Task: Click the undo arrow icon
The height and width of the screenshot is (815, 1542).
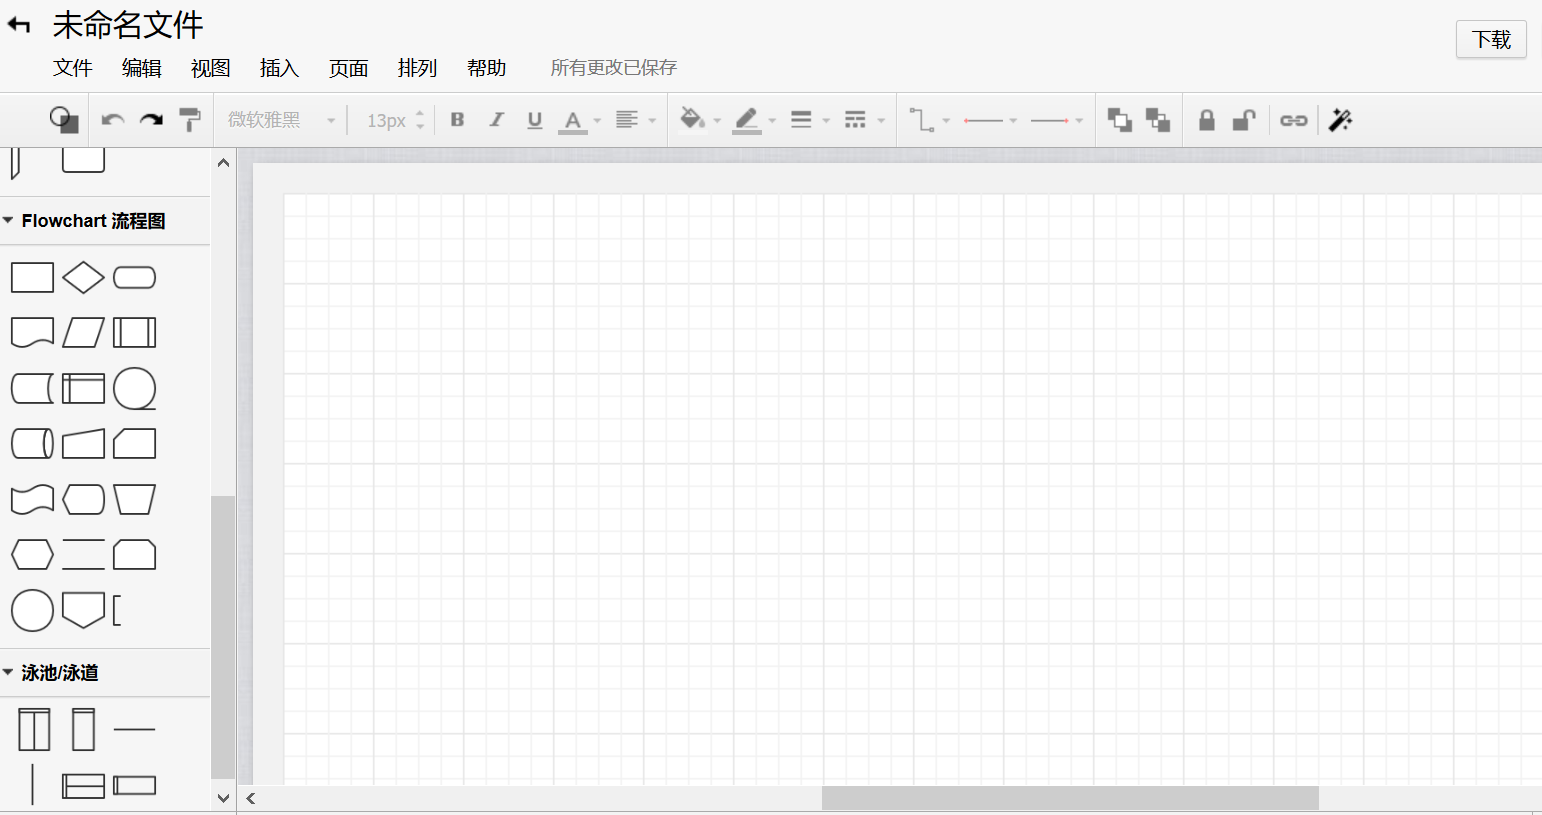Action: (112, 120)
